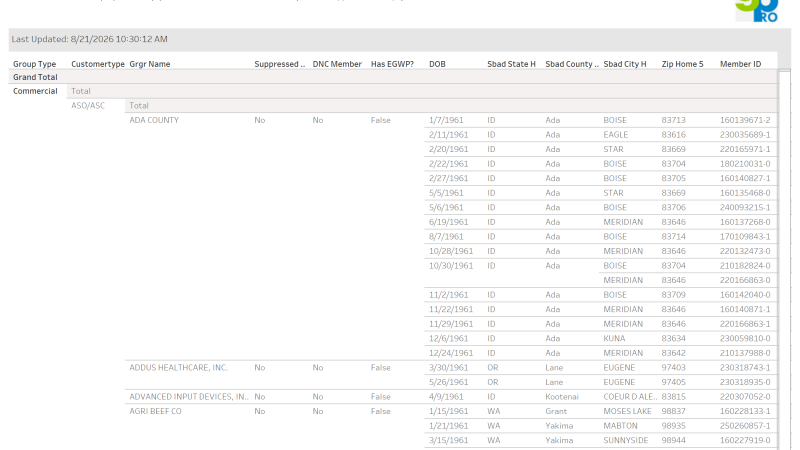800x450 pixels.
Task: Select the ADA COUNTY group name
Action: pos(154,120)
